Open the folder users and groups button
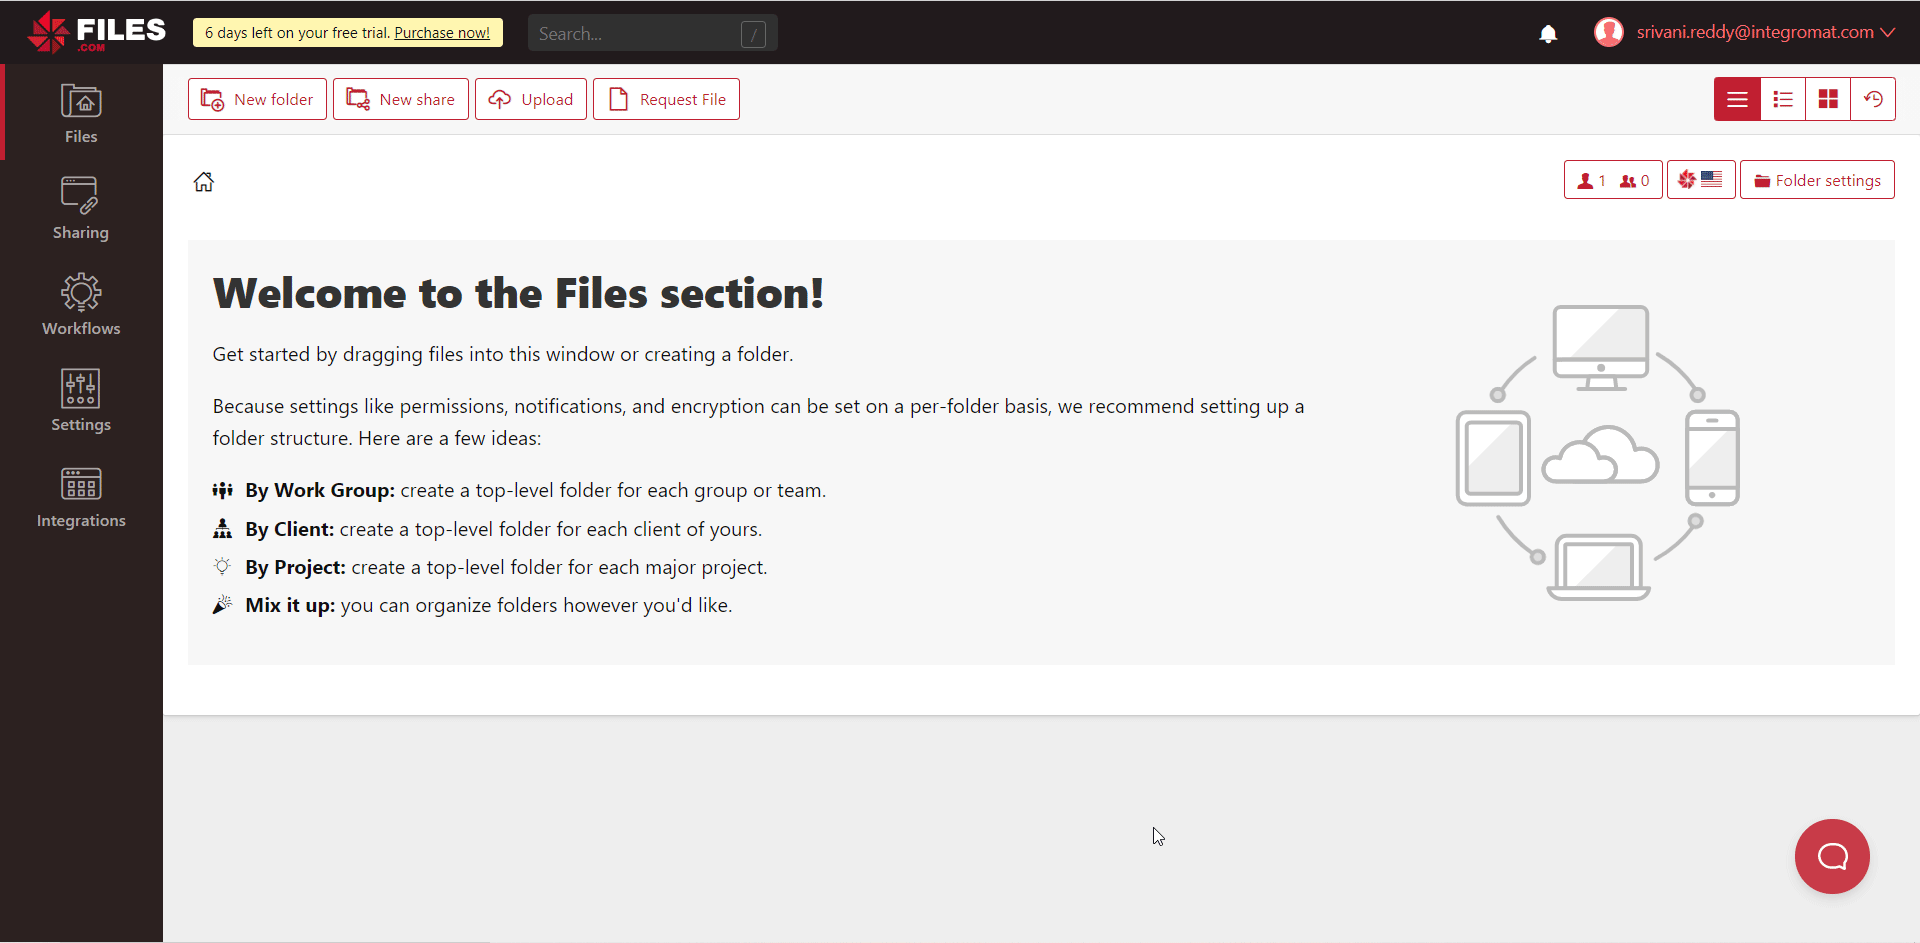Viewport: 1920px width, 943px height. 1613,180
